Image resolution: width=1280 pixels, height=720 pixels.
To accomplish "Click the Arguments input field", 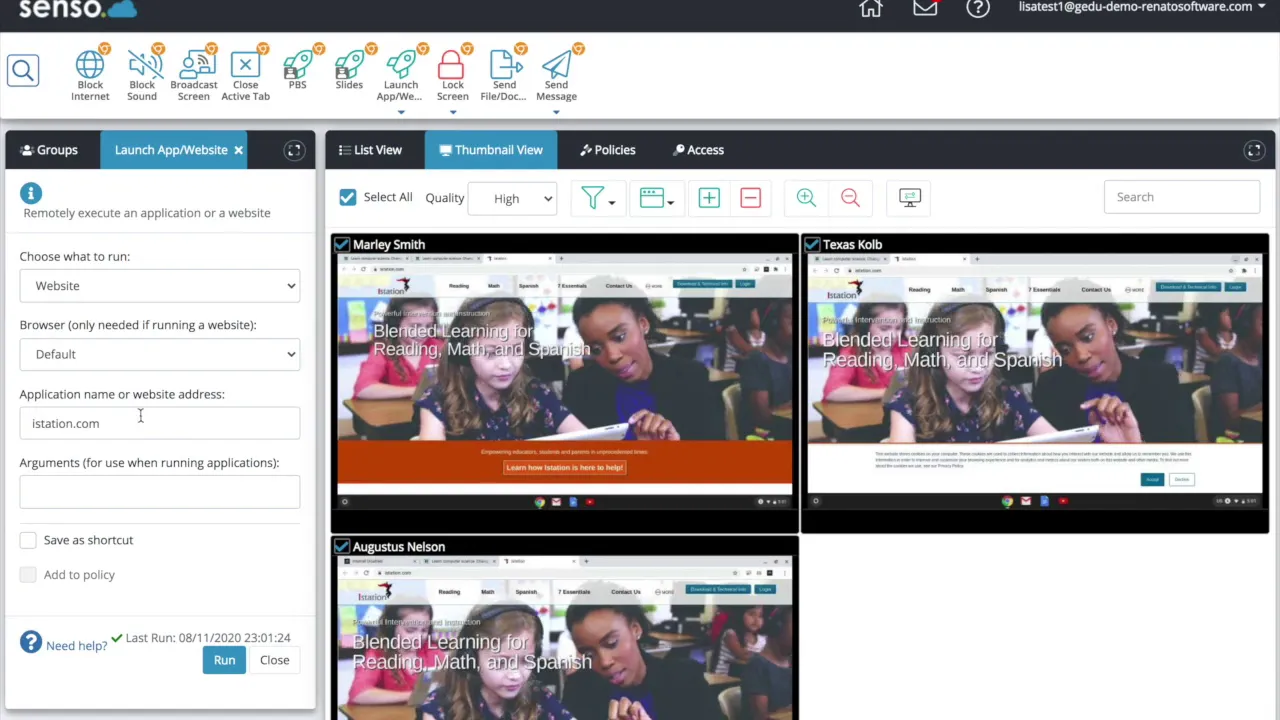I will tap(160, 492).
